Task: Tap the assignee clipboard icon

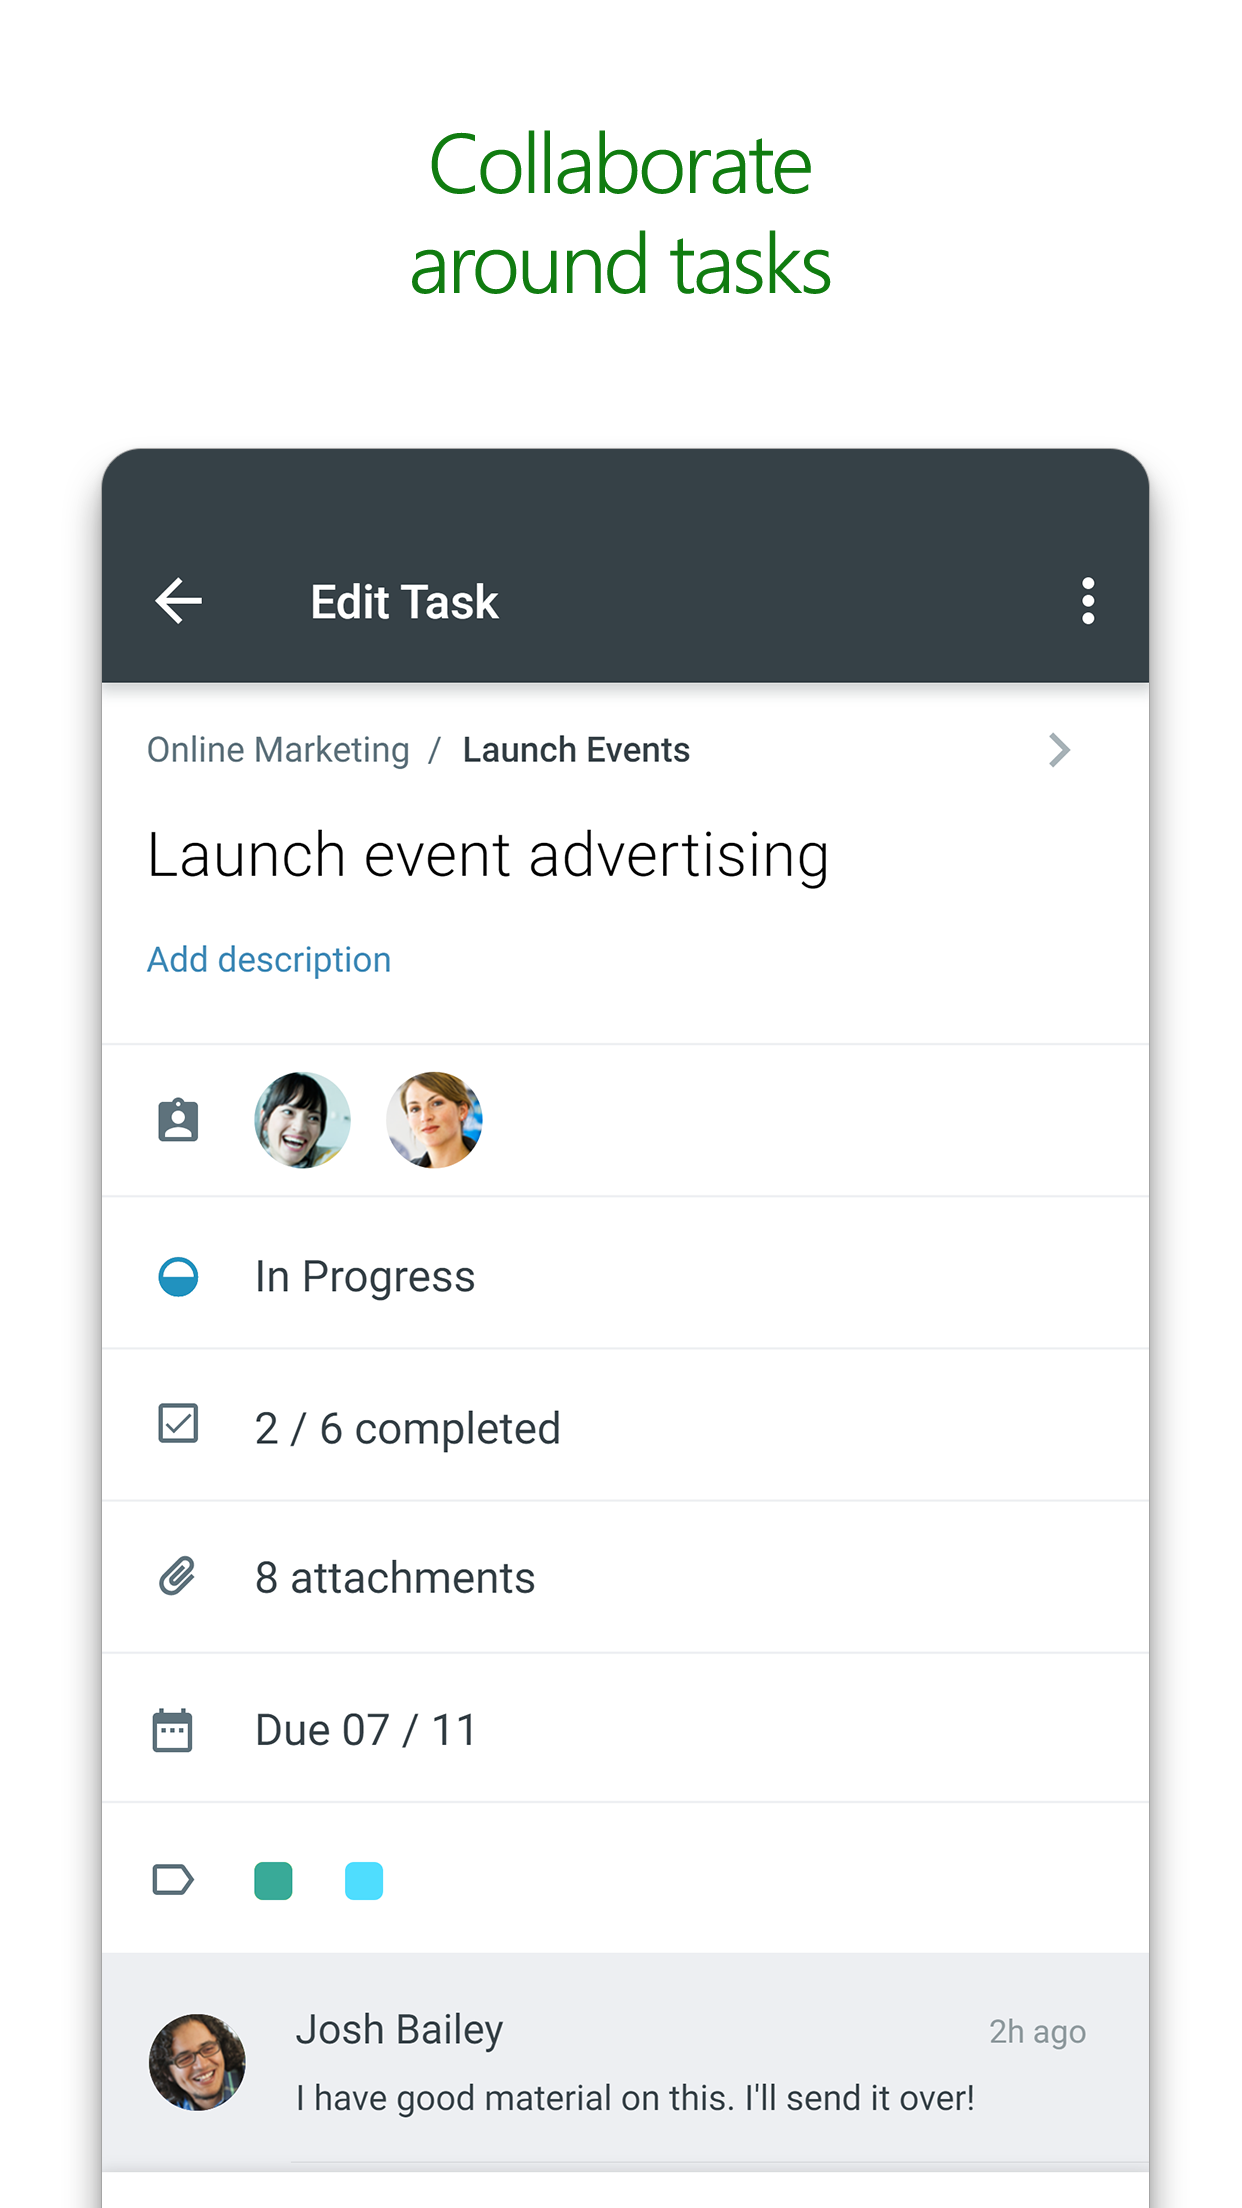Action: (178, 1120)
